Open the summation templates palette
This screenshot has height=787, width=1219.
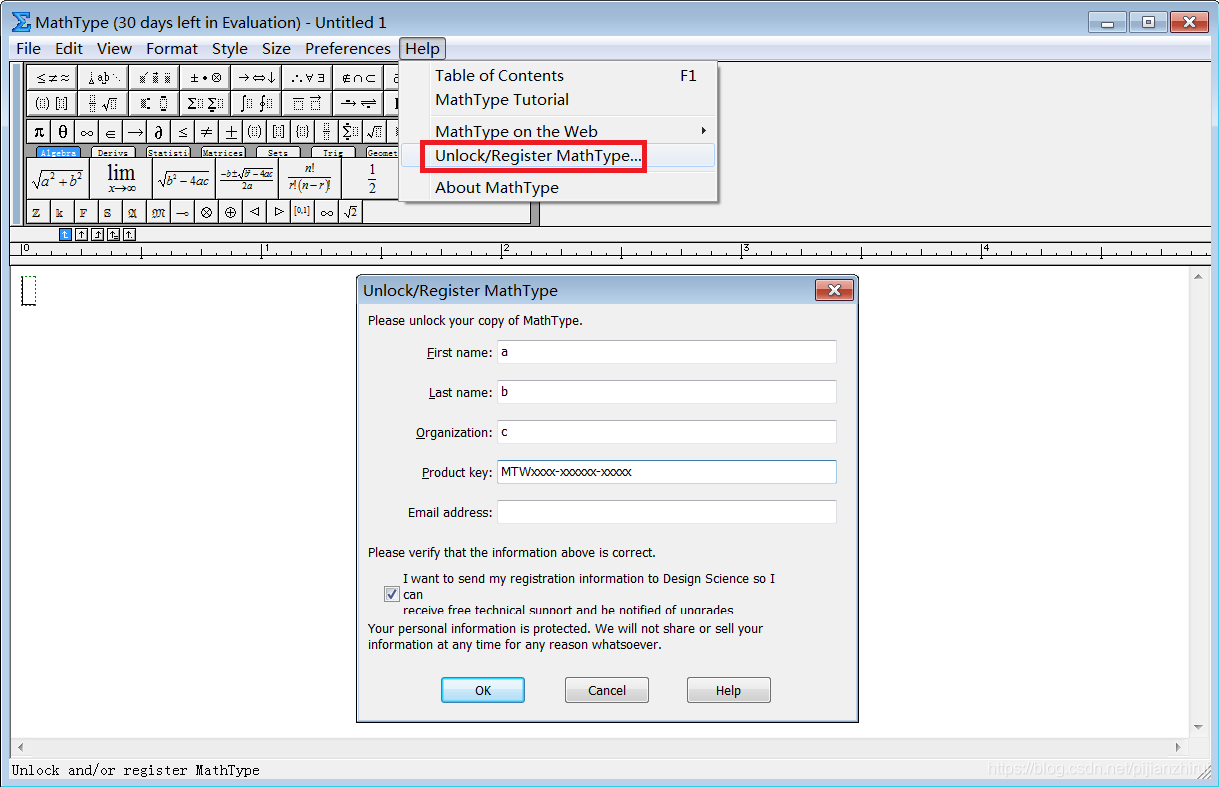pyautogui.click(x=204, y=103)
